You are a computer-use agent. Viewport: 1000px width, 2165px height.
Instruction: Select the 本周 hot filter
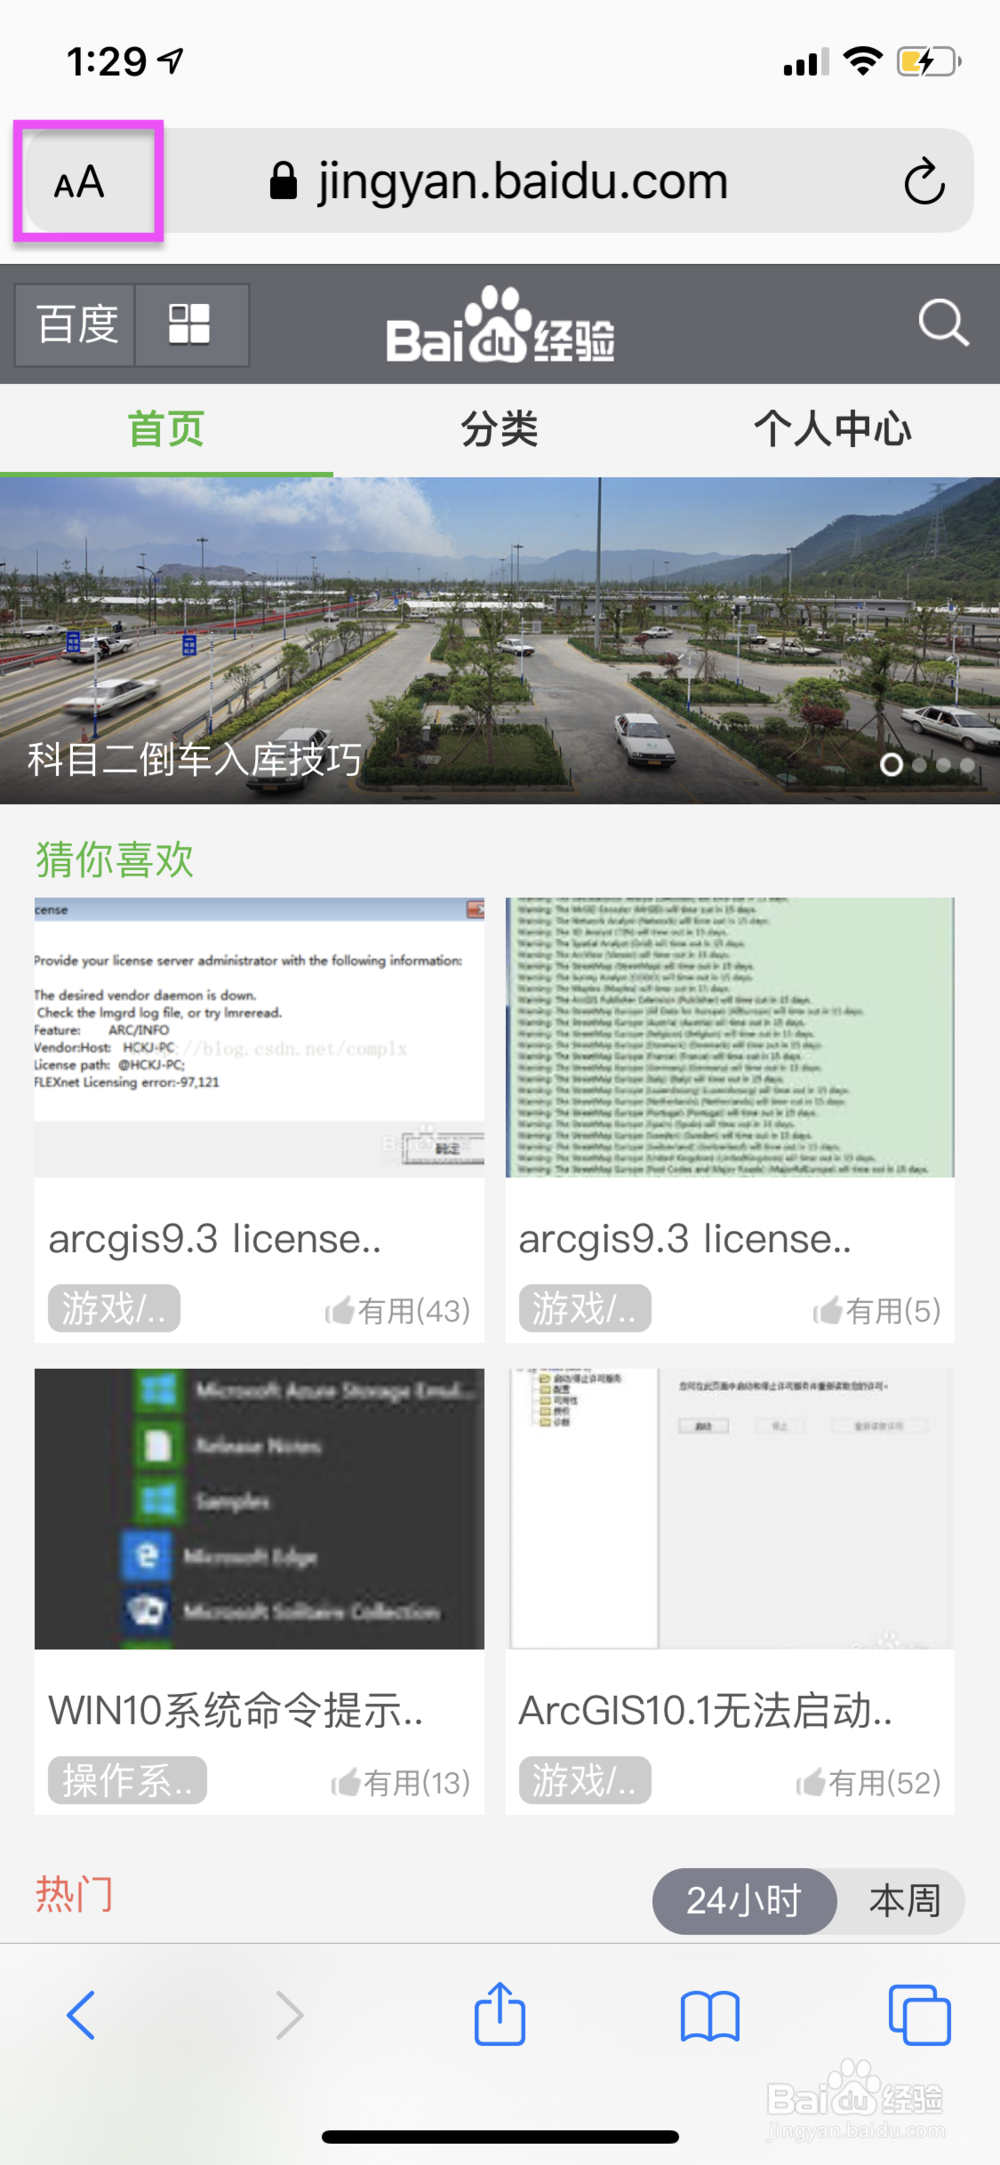click(x=904, y=1901)
